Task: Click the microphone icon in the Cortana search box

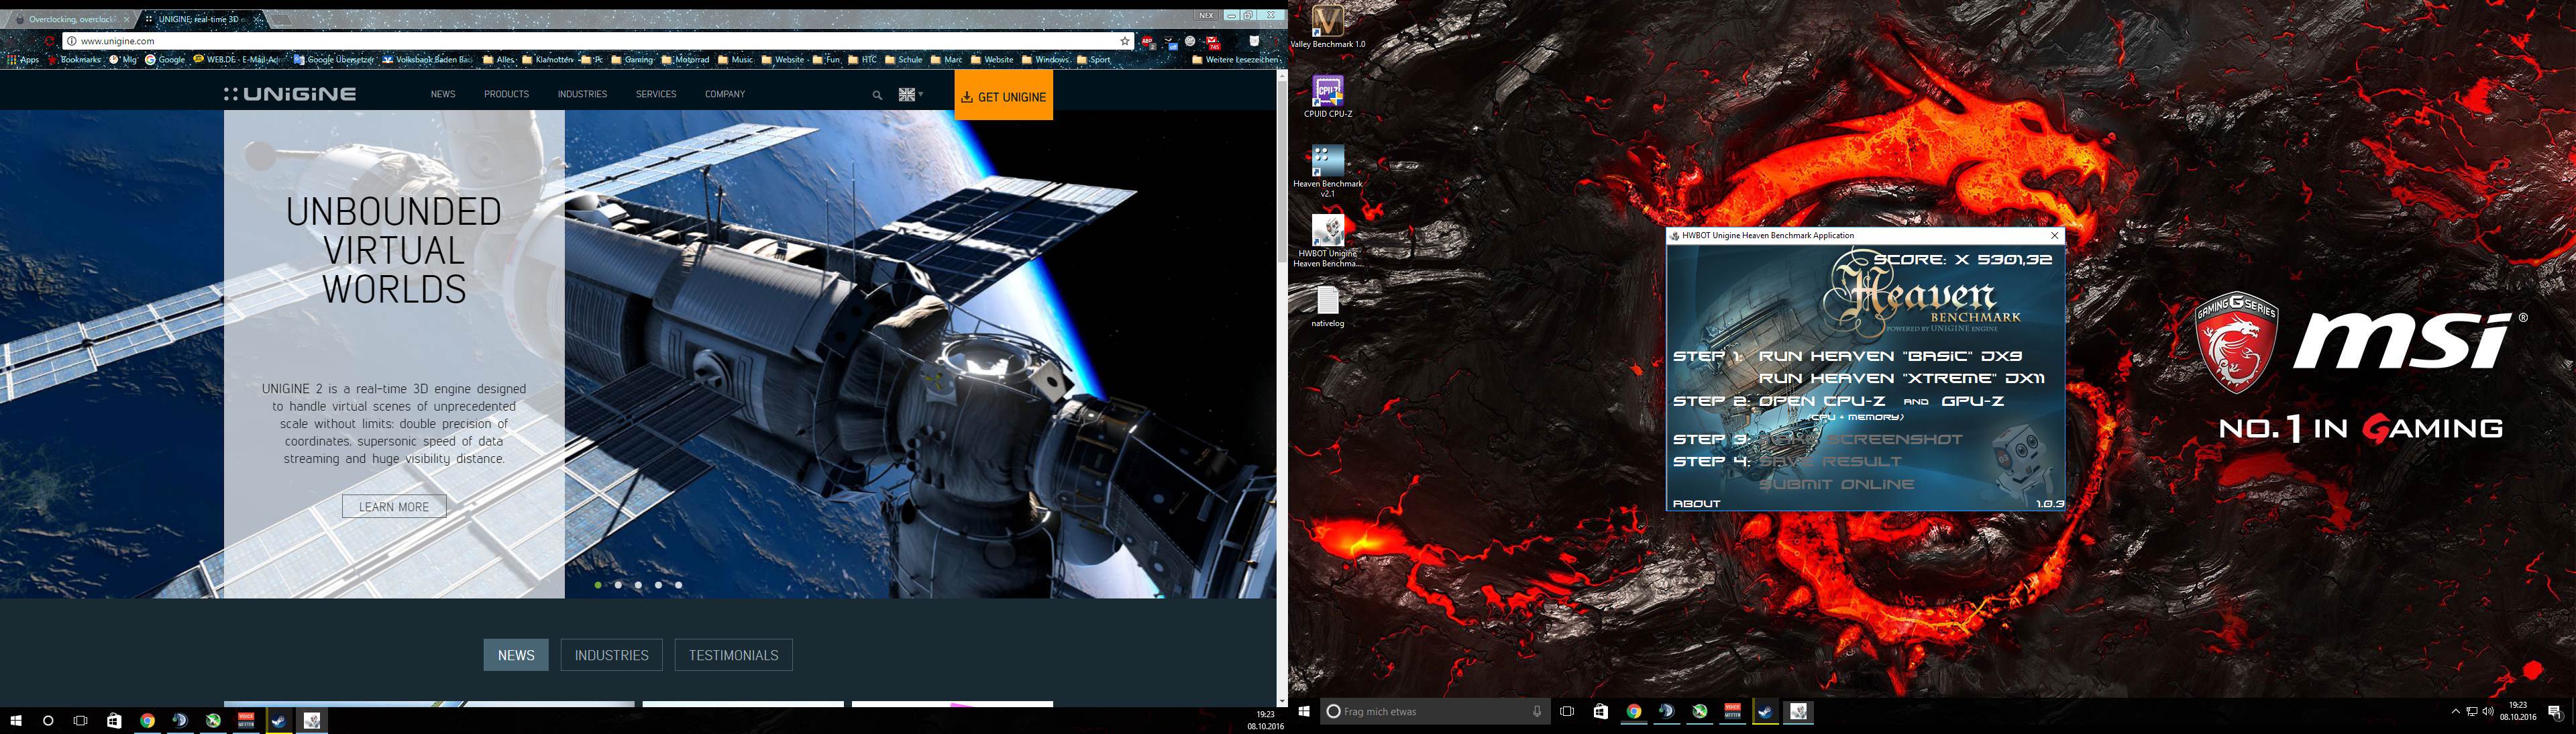Action: [1537, 711]
